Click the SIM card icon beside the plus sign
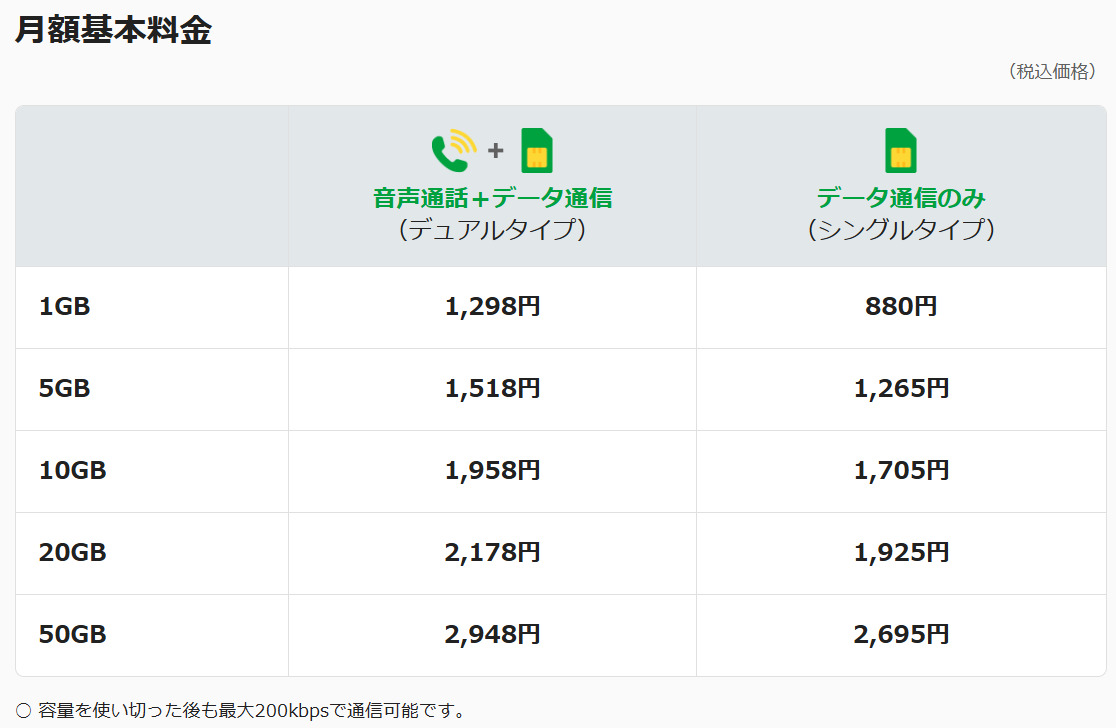The image size is (1116, 728). 537,151
